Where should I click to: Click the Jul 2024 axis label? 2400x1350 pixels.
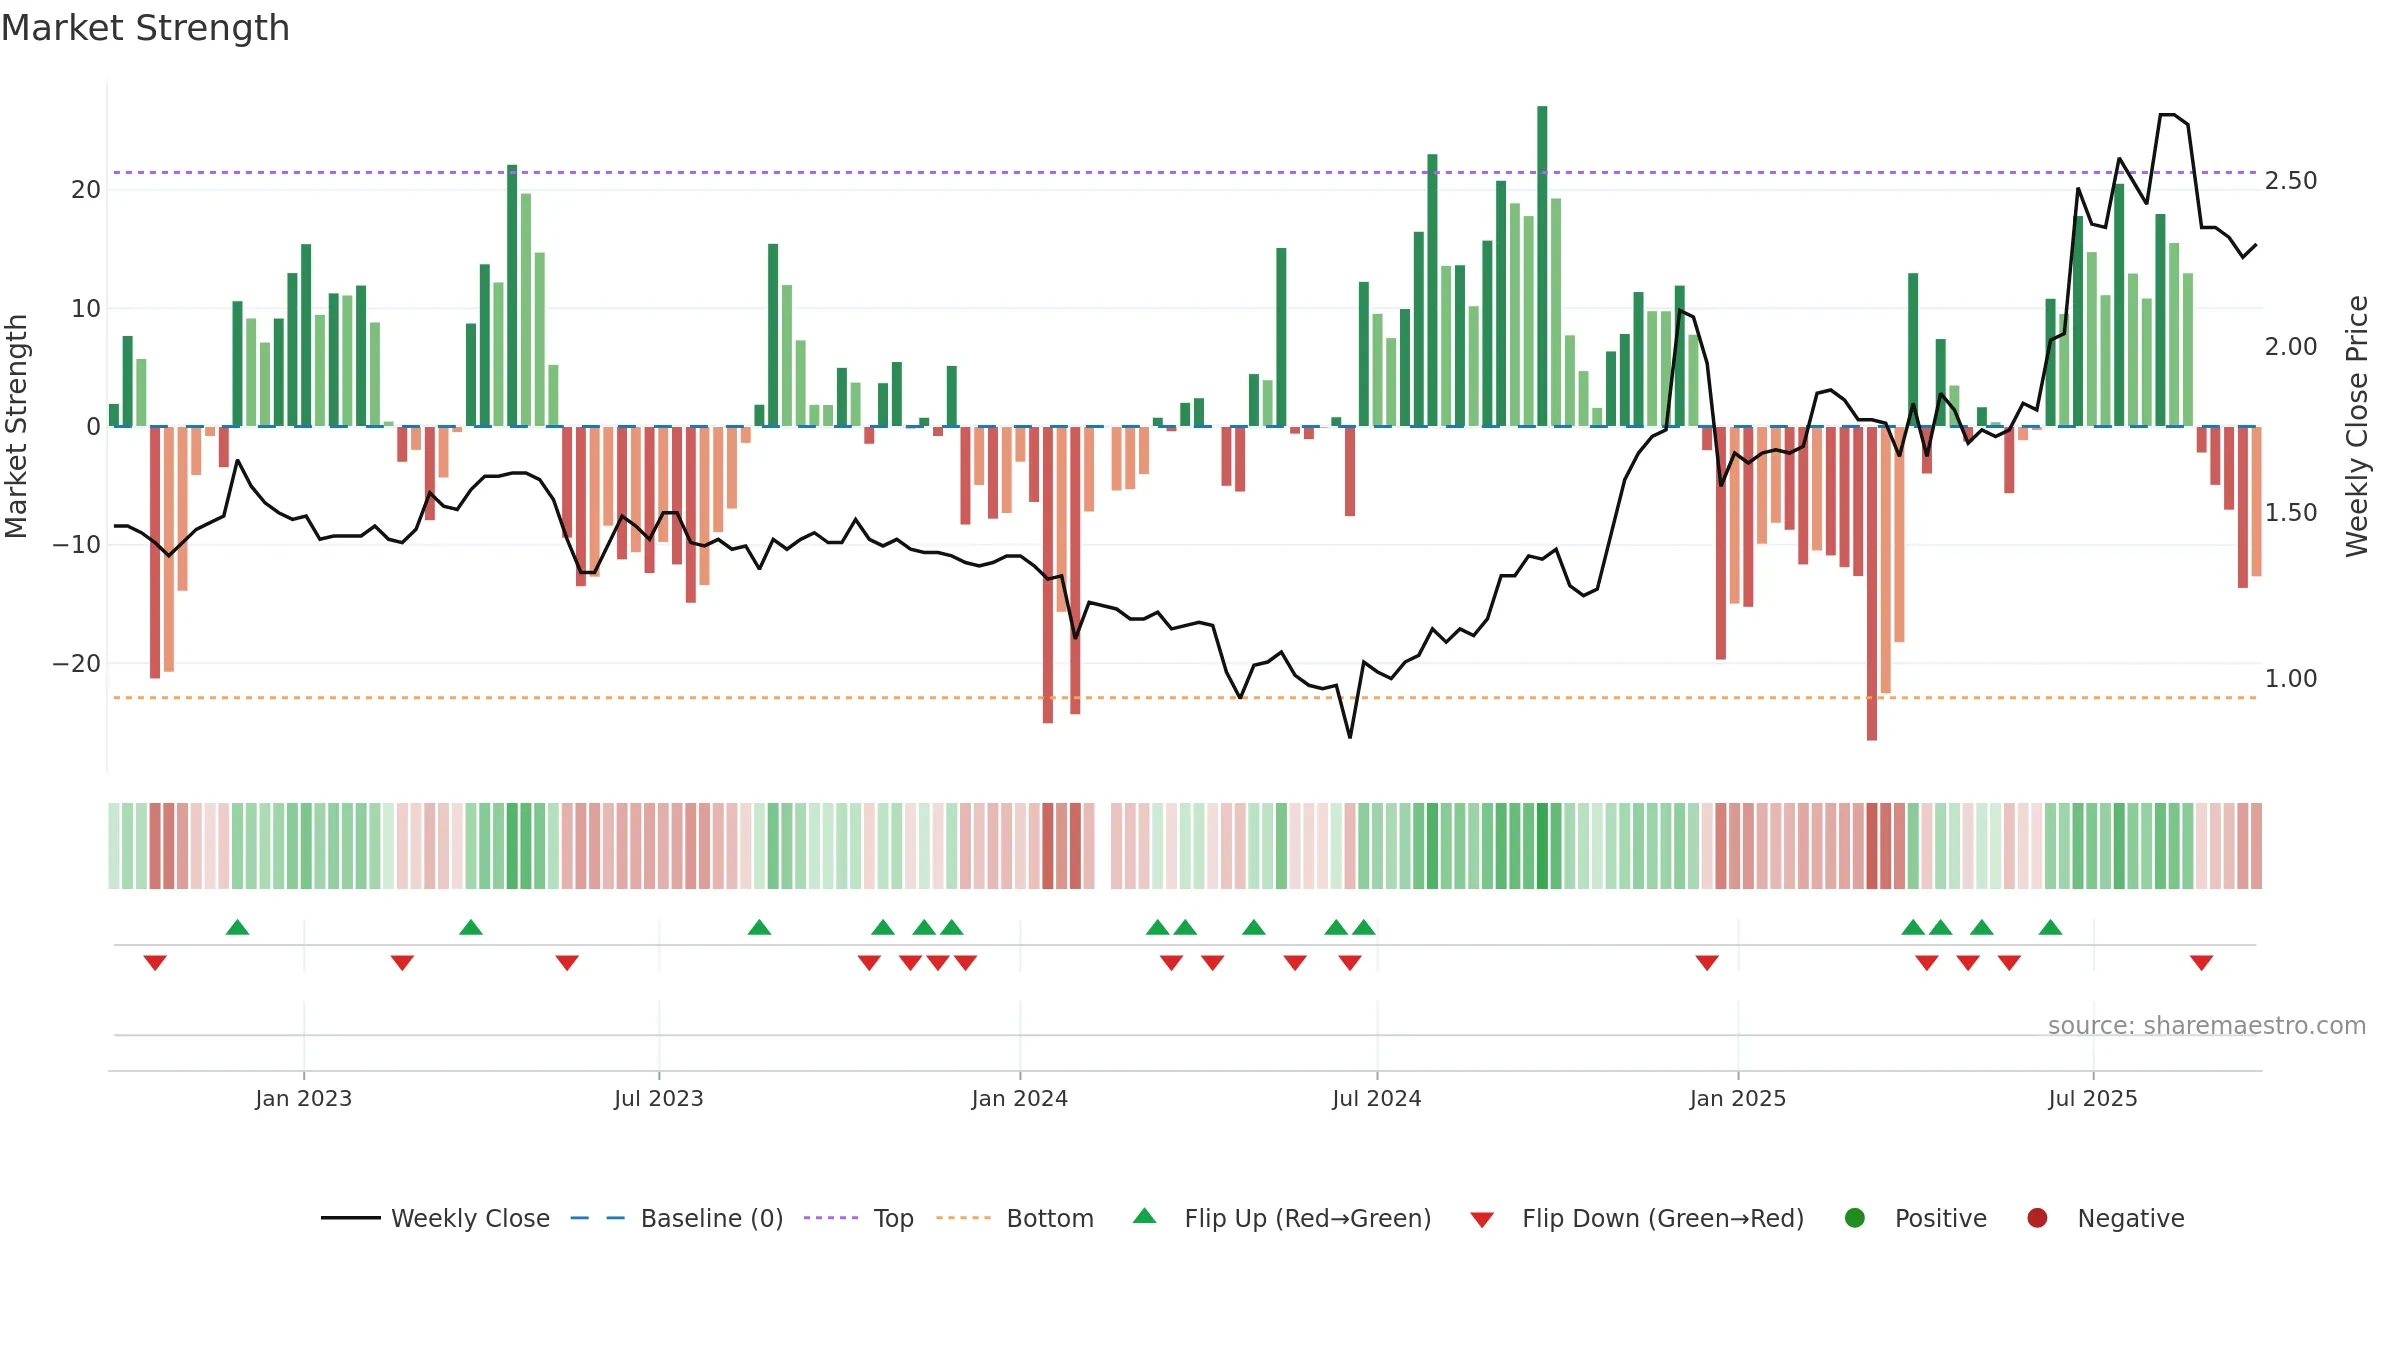pyautogui.click(x=1377, y=1098)
